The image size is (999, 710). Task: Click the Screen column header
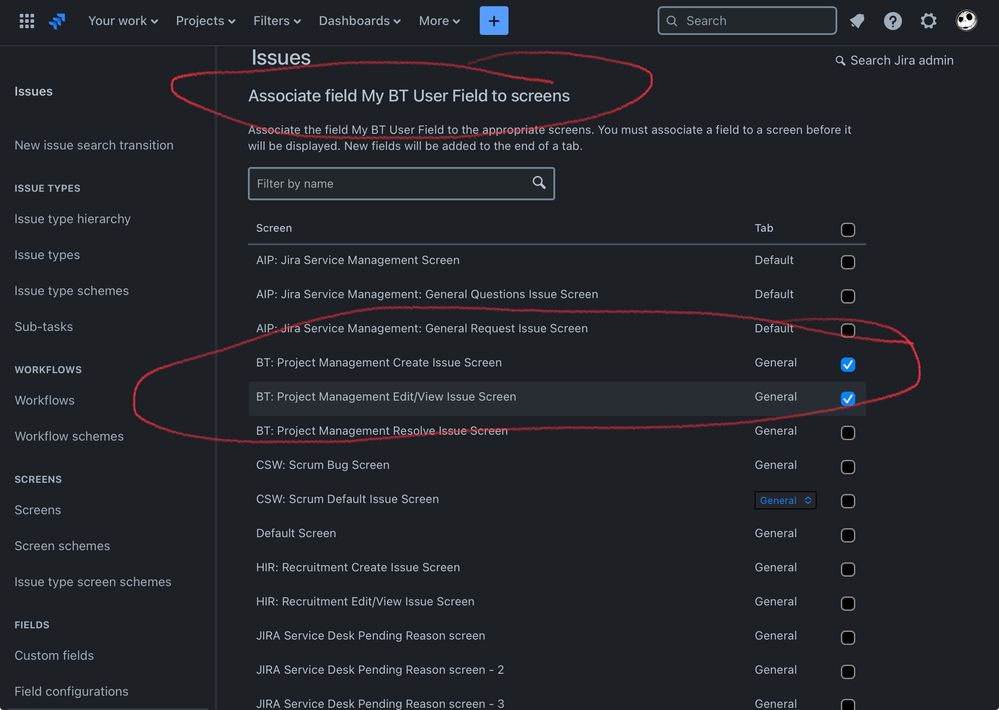[x=274, y=228]
